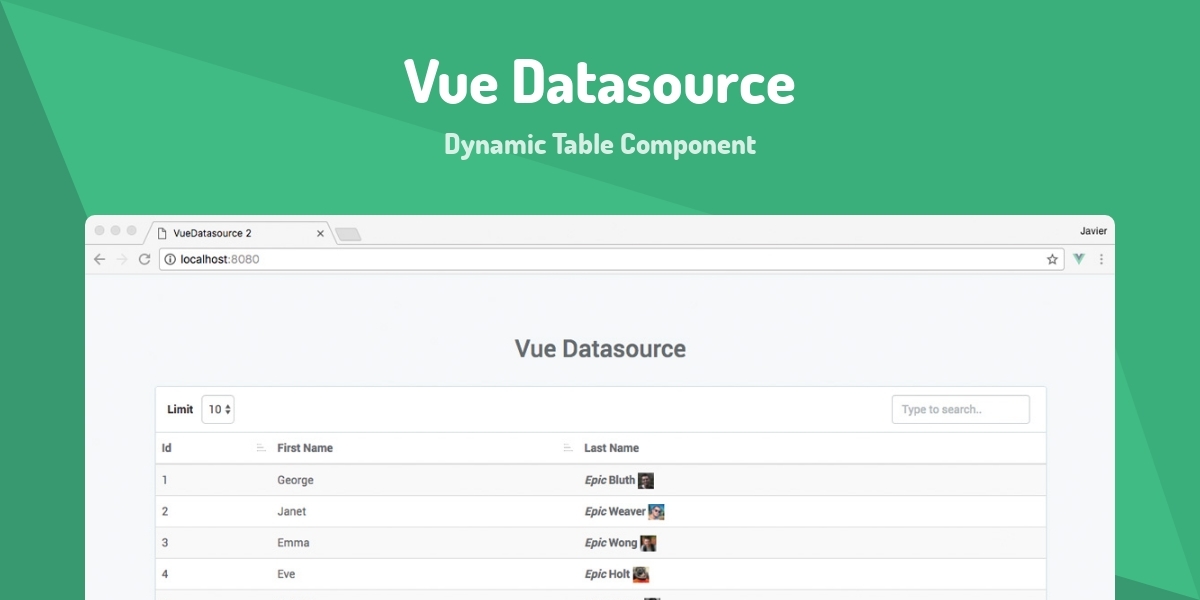The image size is (1200, 600).
Task: Open the Limit dropdown showing 10
Action: click(x=218, y=409)
